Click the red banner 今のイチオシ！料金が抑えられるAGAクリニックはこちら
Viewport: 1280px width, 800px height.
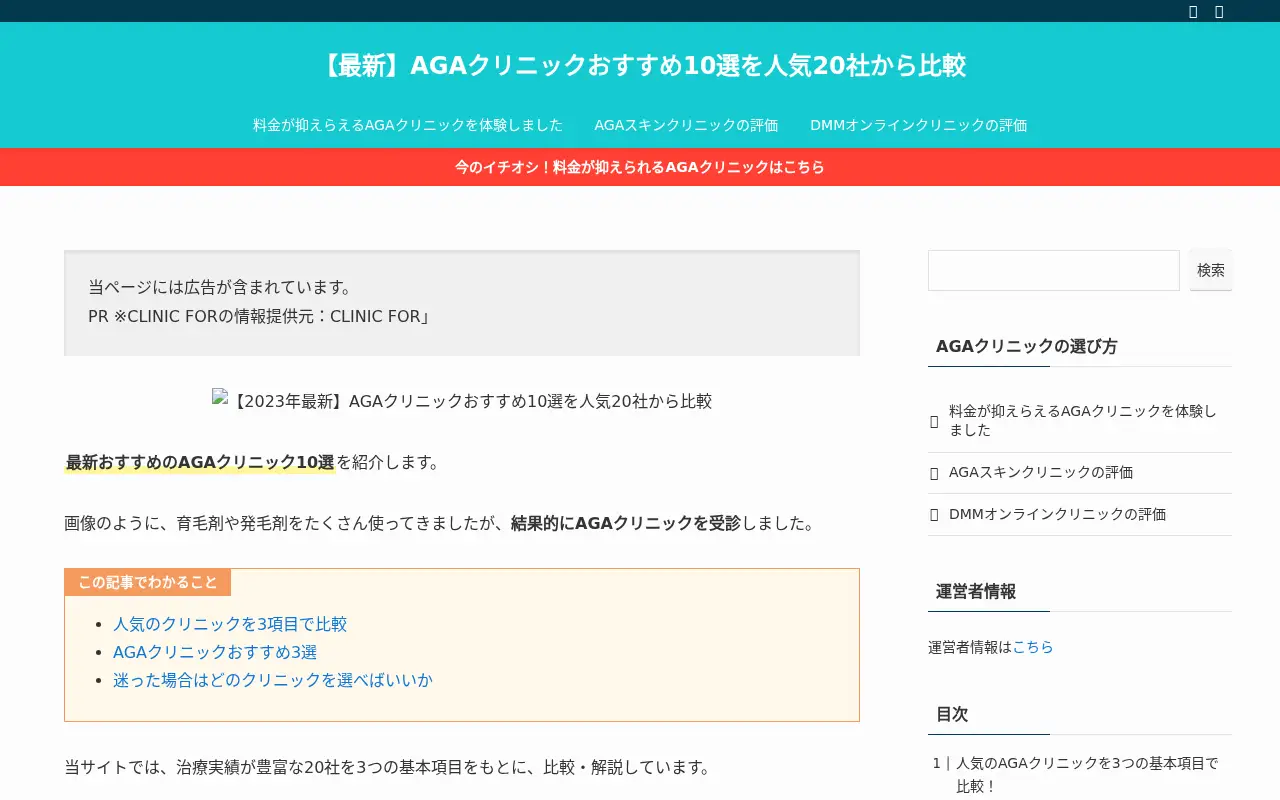click(640, 167)
